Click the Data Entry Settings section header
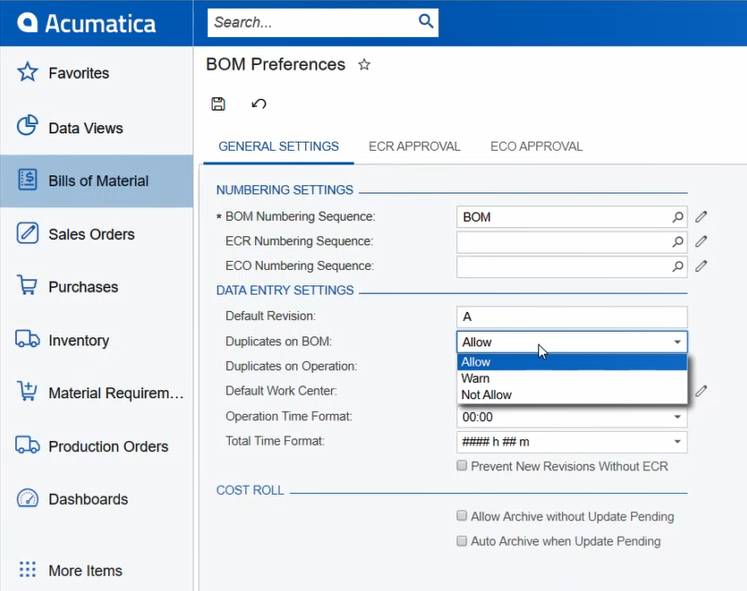 click(x=285, y=290)
